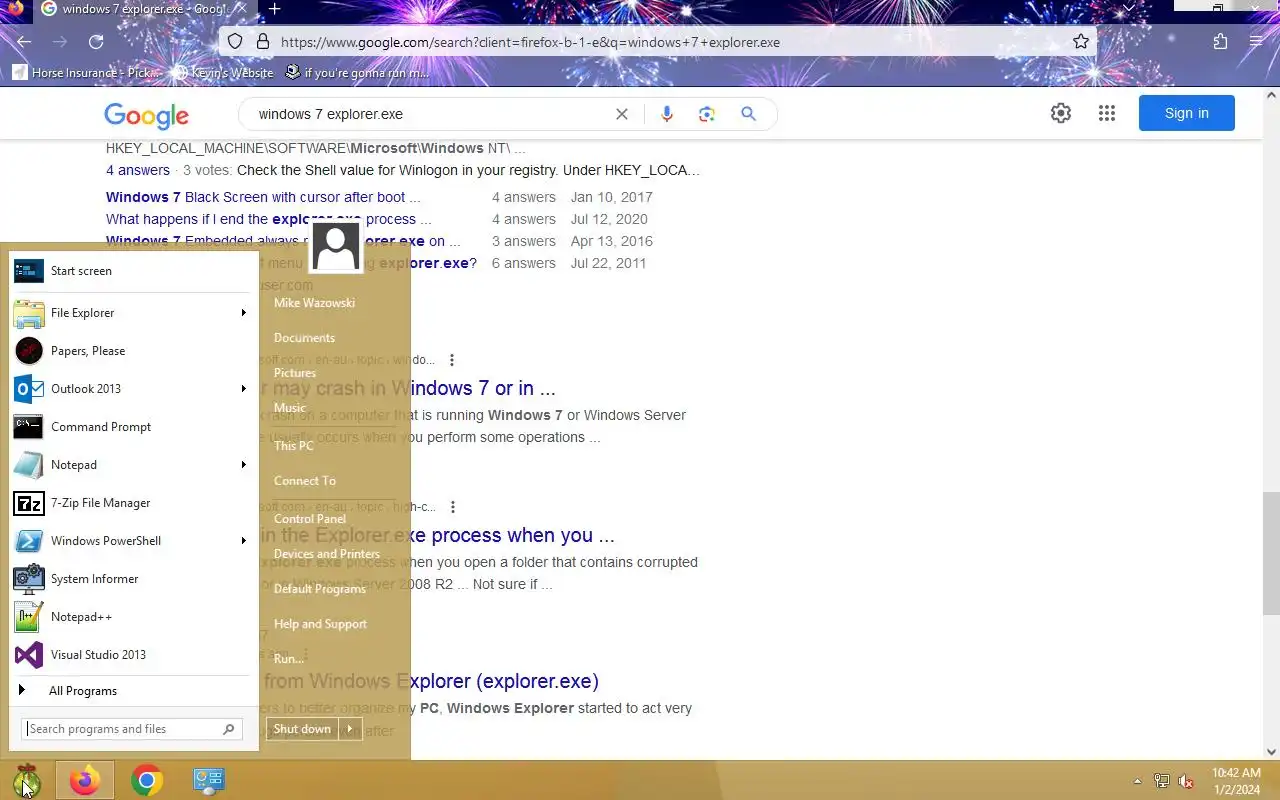Screen dimensions: 1280x800
Task: Click the user account picture in start menu
Action: click(335, 247)
